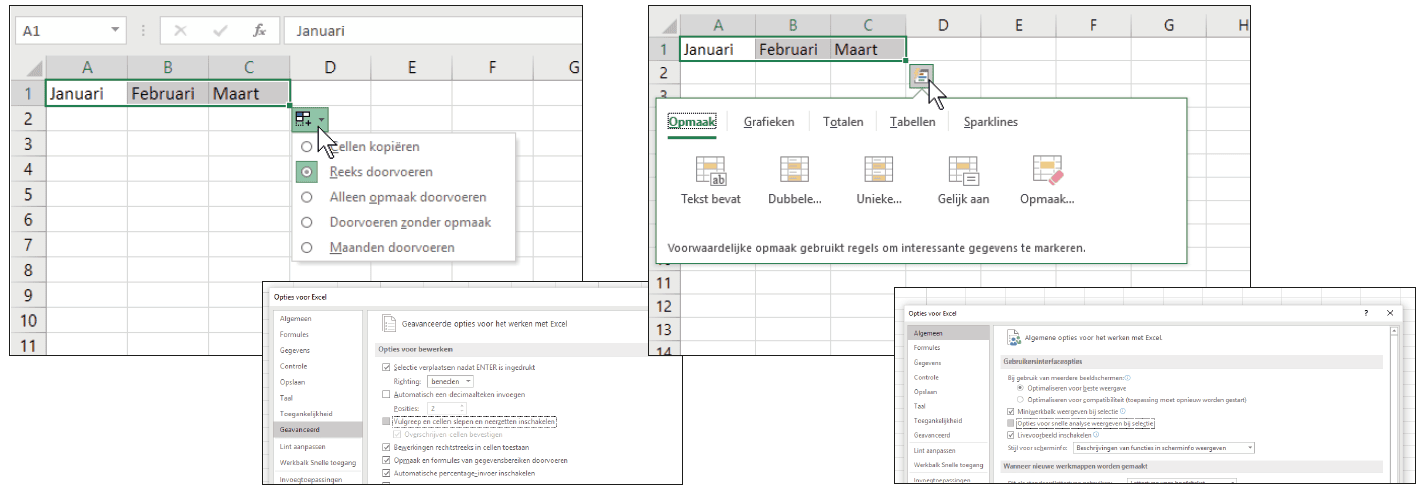The height and width of the screenshot is (498, 1424).
Task: Open the 'Richting' dropdown set to beneden
Action: pos(450,381)
